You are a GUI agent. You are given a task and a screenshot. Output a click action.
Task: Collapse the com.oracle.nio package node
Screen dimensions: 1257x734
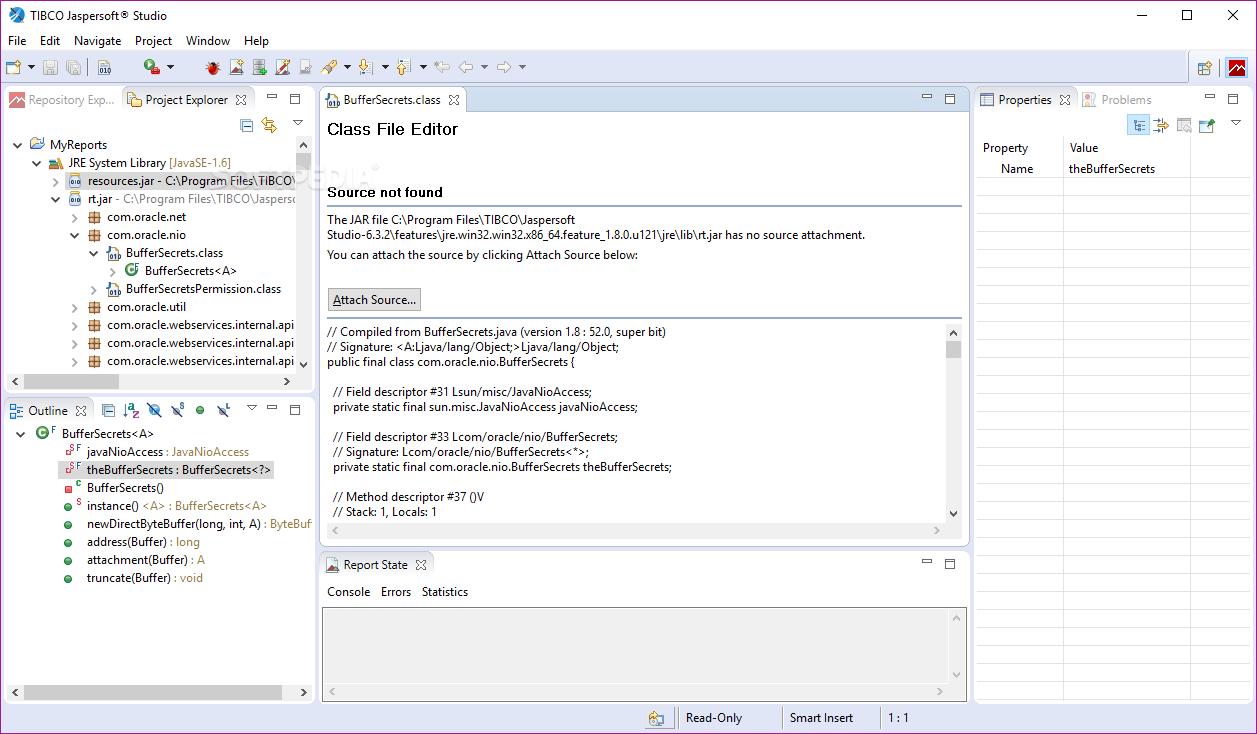75,236
